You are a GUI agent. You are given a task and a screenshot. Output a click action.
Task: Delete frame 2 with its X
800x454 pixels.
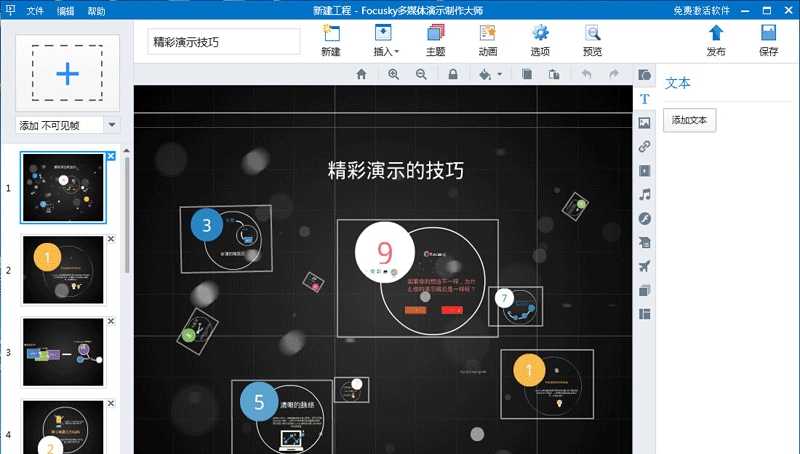pos(111,239)
